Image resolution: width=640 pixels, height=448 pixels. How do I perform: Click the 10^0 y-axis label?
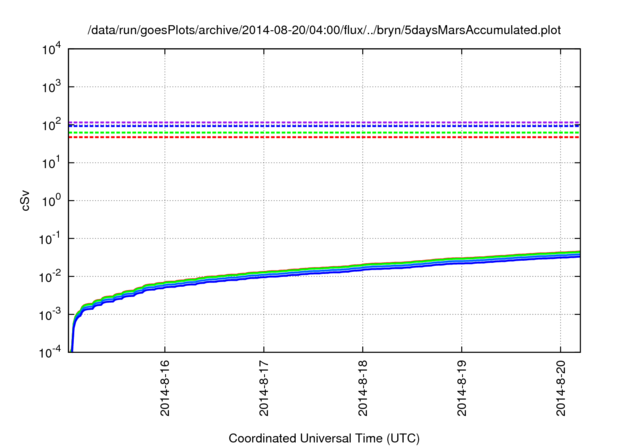coord(52,201)
